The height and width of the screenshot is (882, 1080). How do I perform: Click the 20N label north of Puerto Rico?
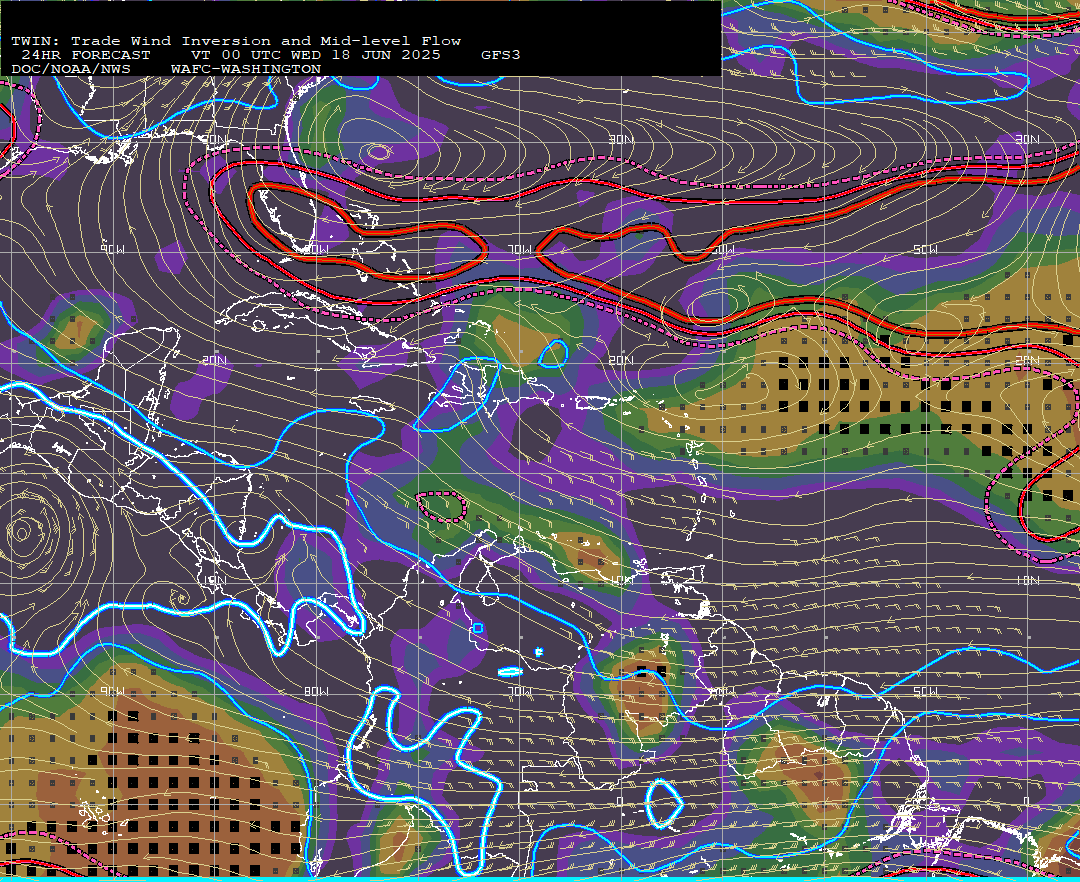point(621,360)
